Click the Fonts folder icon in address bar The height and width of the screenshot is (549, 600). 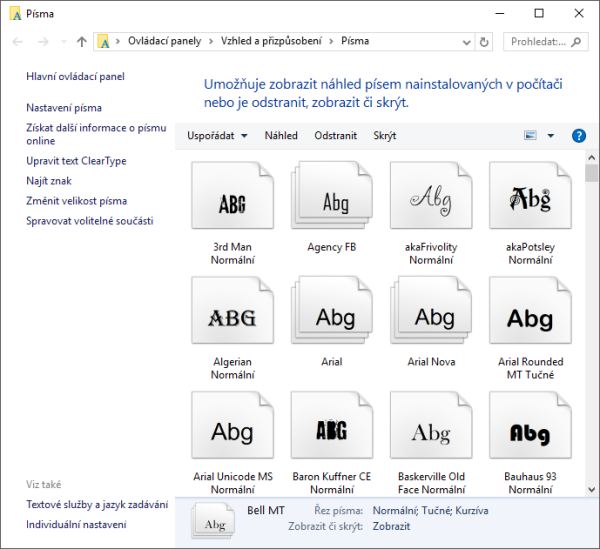103,41
